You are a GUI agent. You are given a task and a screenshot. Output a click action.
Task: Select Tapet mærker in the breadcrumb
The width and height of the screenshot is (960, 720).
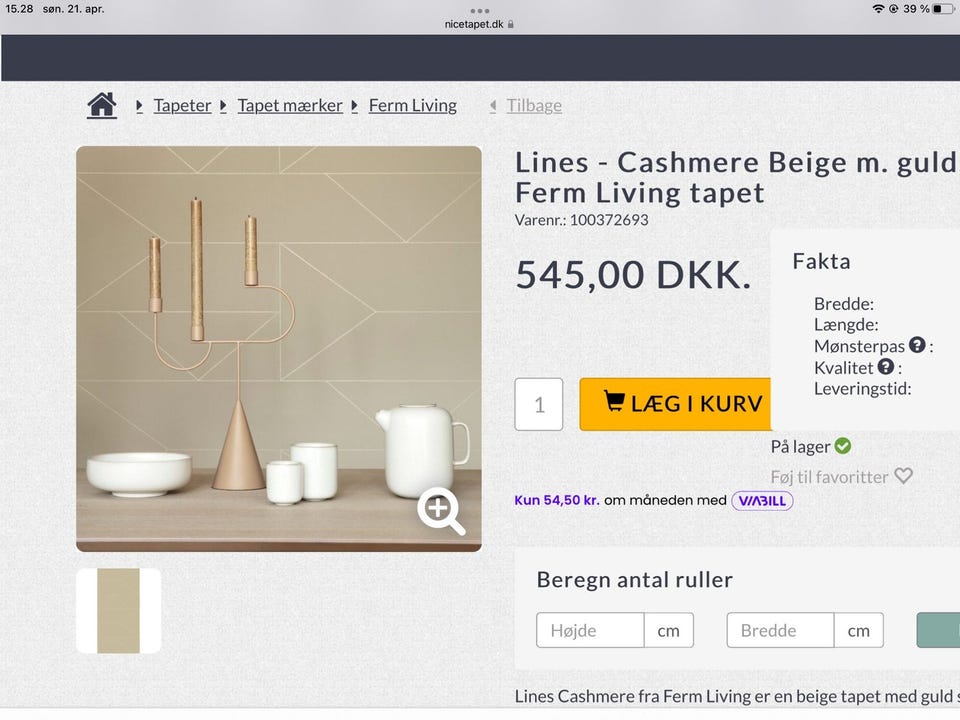point(290,105)
